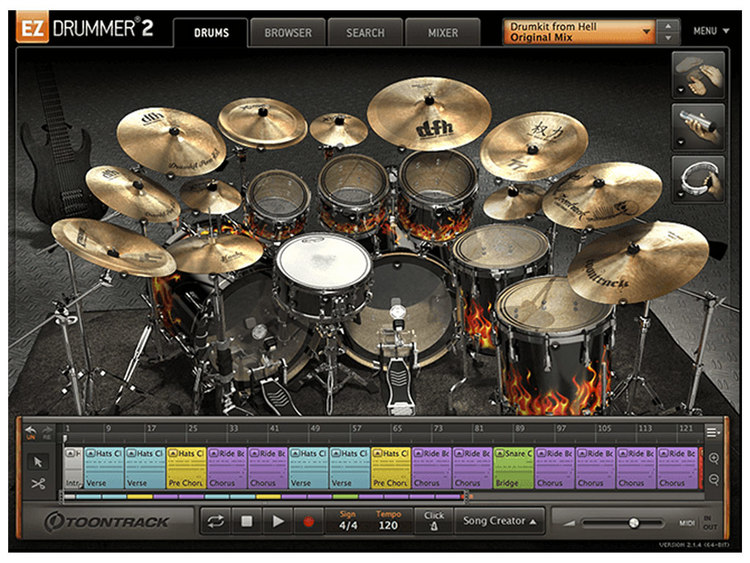The height and width of the screenshot is (563, 750).
Task: Toggle the Click metronome
Action: [x=434, y=521]
